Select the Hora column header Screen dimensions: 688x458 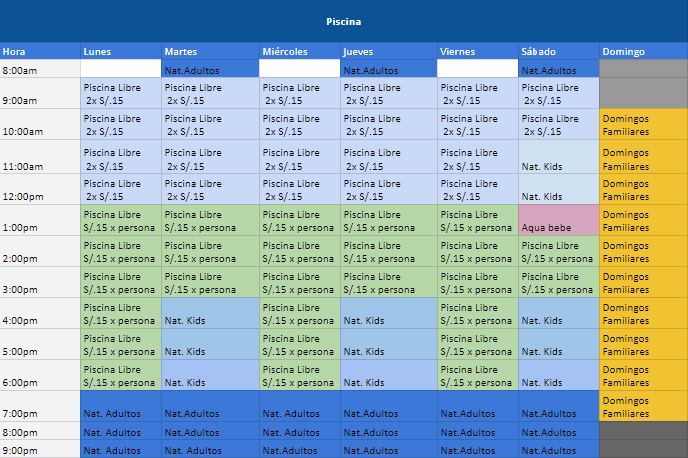point(40,51)
